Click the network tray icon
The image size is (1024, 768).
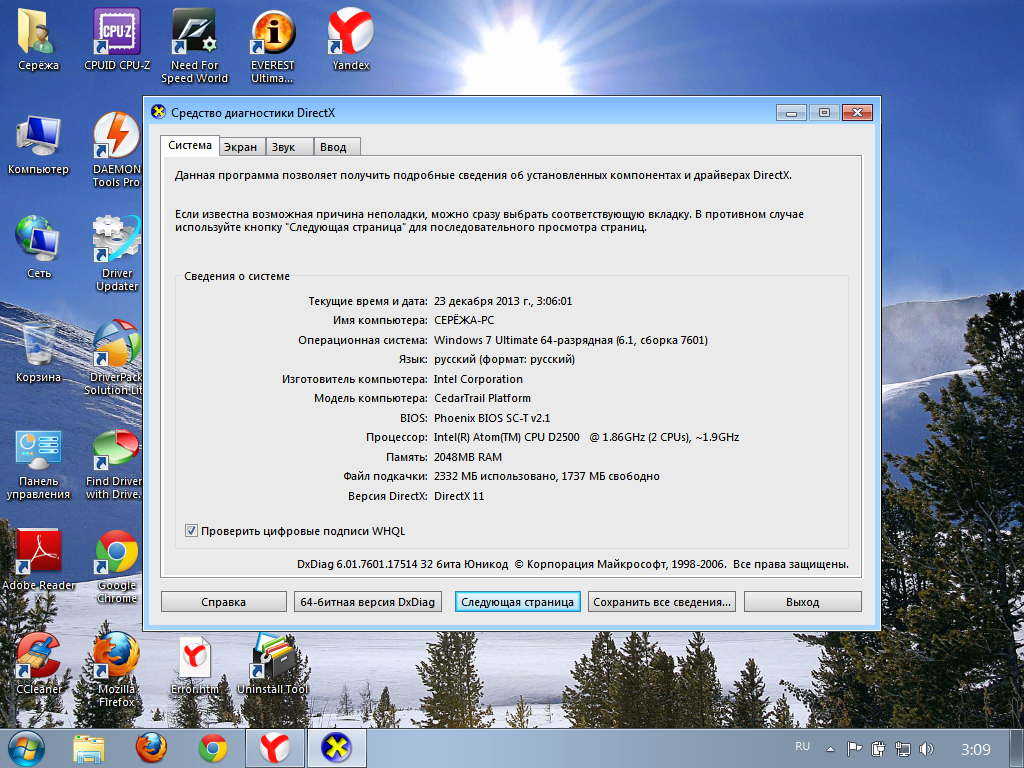902,749
